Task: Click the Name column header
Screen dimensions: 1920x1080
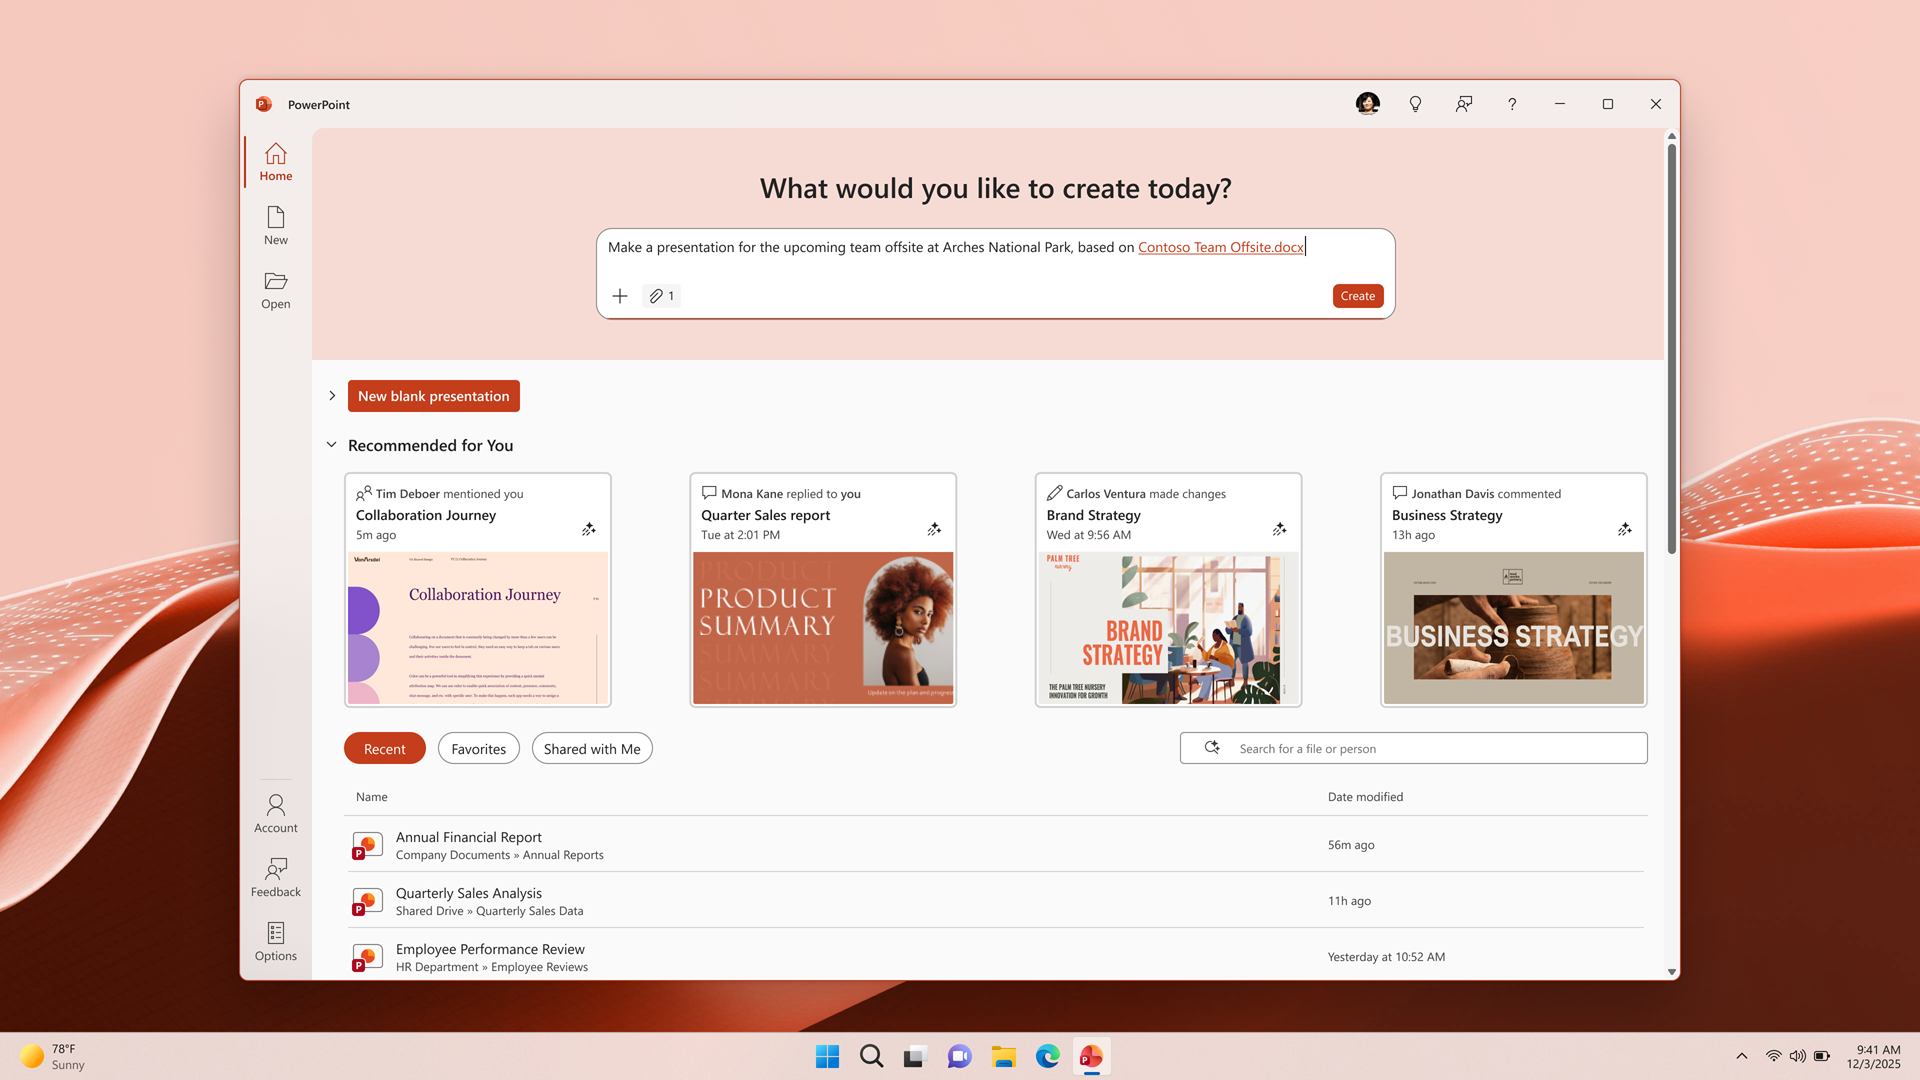Action: pos(371,797)
